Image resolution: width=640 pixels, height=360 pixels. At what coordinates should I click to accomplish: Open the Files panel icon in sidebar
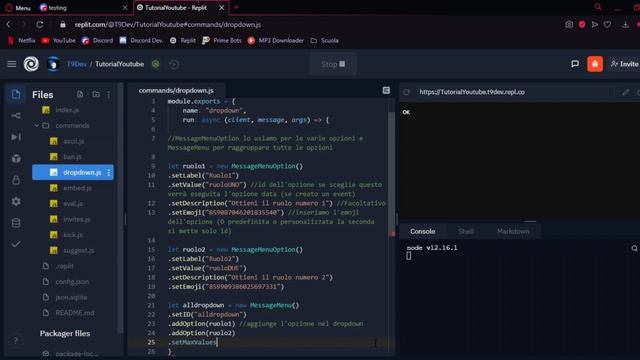pyautogui.click(x=16, y=94)
